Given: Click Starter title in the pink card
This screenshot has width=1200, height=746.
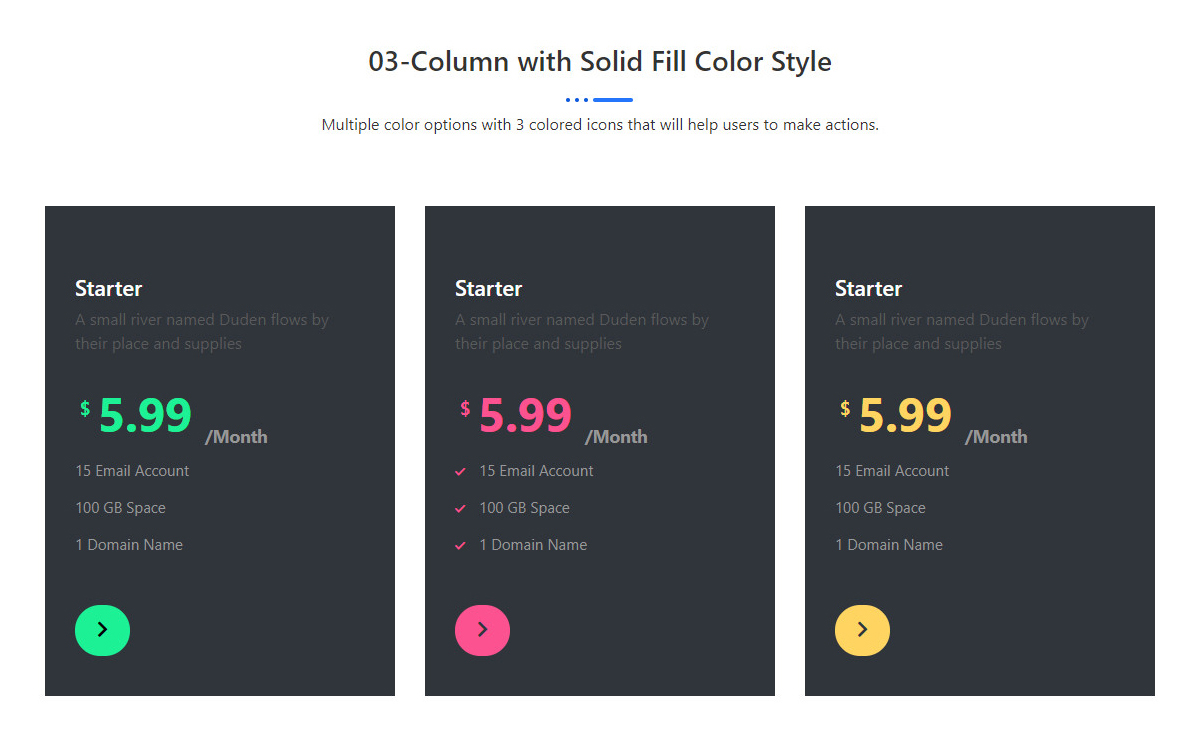Looking at the screenshot, I should tap(489, 289).
